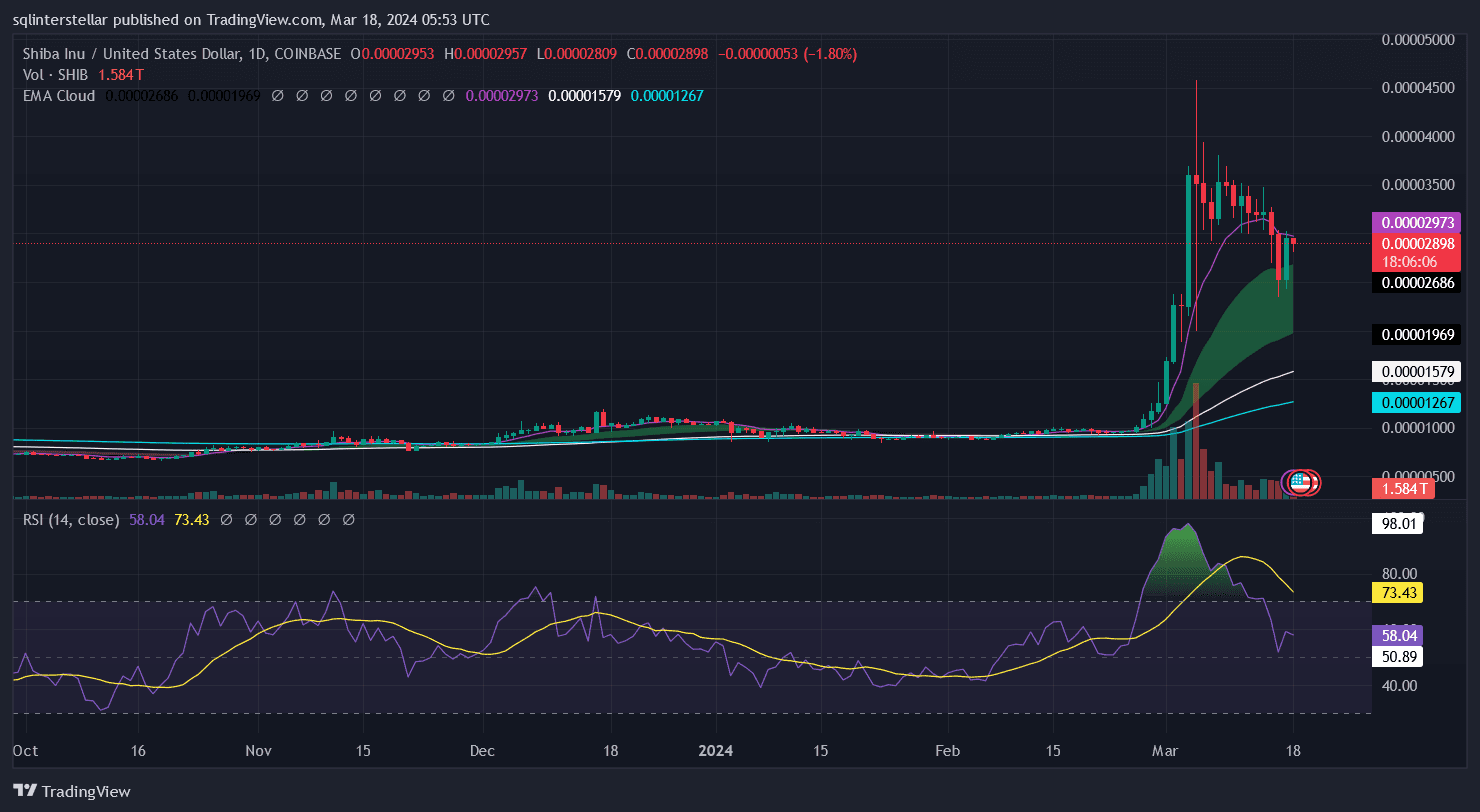Click the red 0.00002898 current price label

(1415, 244)
